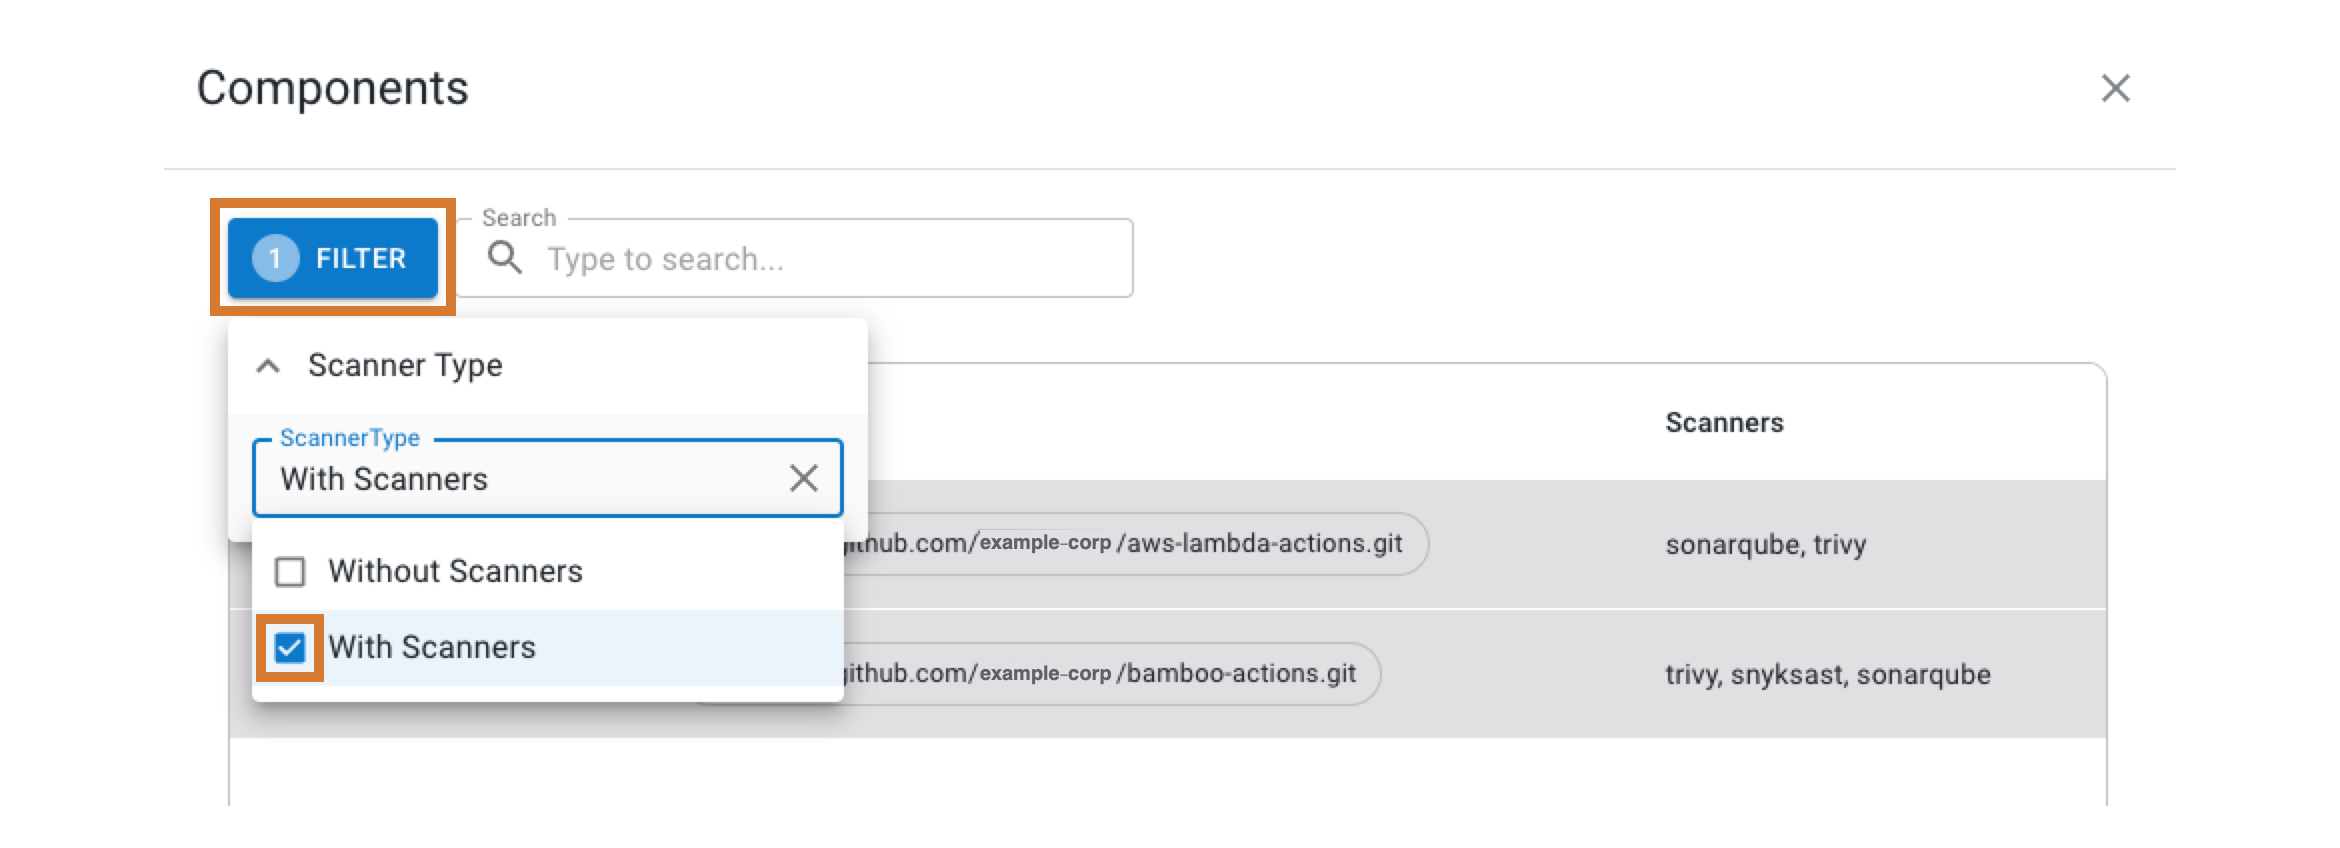This screenshot has width=2340, height=848.
Task: Click the Scanner Type section heading
Action: pos(405,366)
